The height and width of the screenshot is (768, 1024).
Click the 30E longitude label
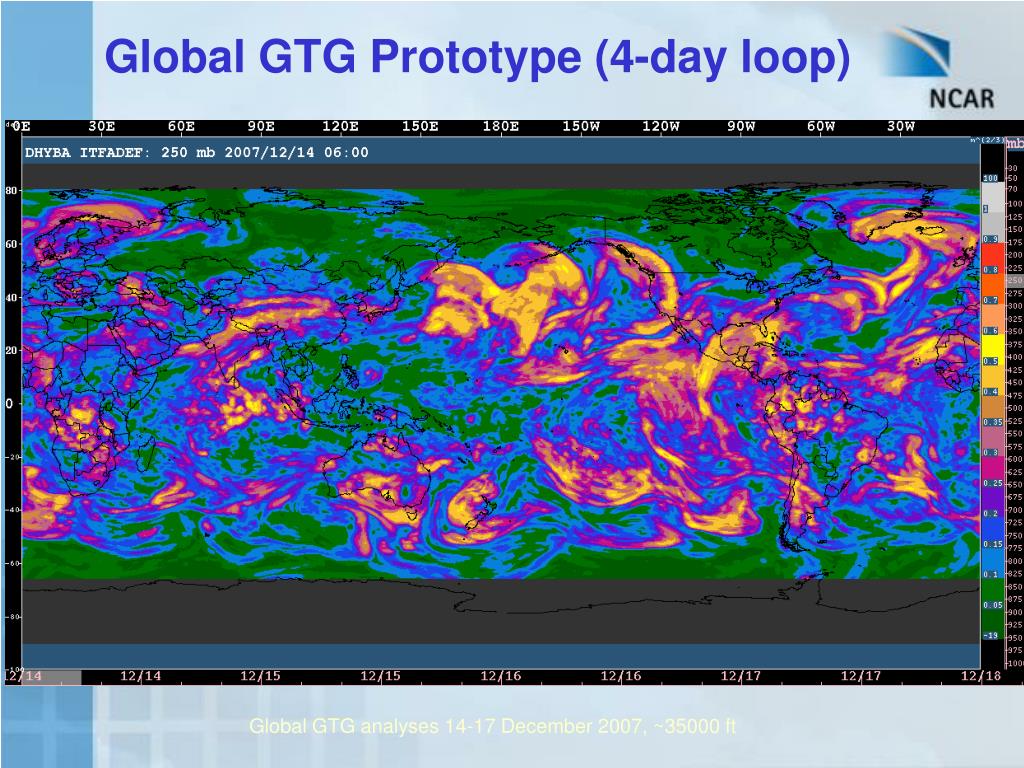(x=102, y=126)
